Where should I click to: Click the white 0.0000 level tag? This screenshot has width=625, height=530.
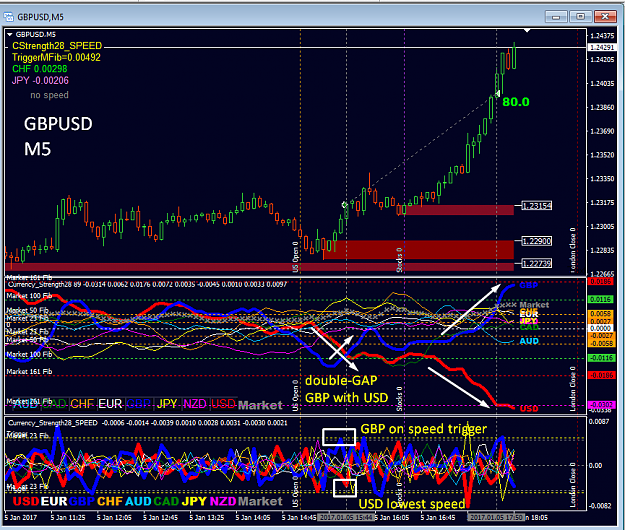(601, 328)
